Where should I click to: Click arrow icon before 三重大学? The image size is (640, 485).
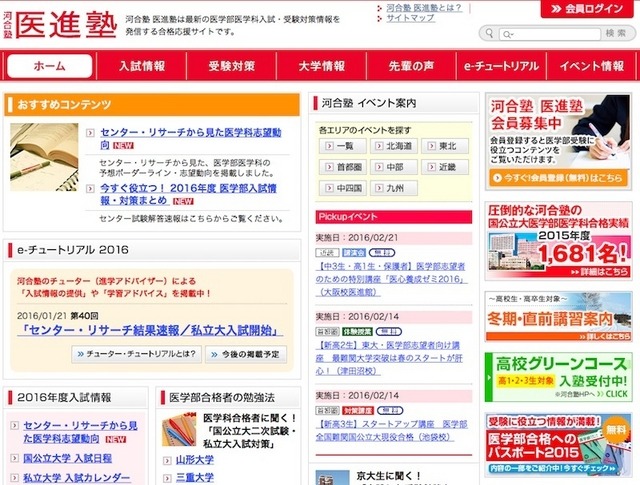167,478
